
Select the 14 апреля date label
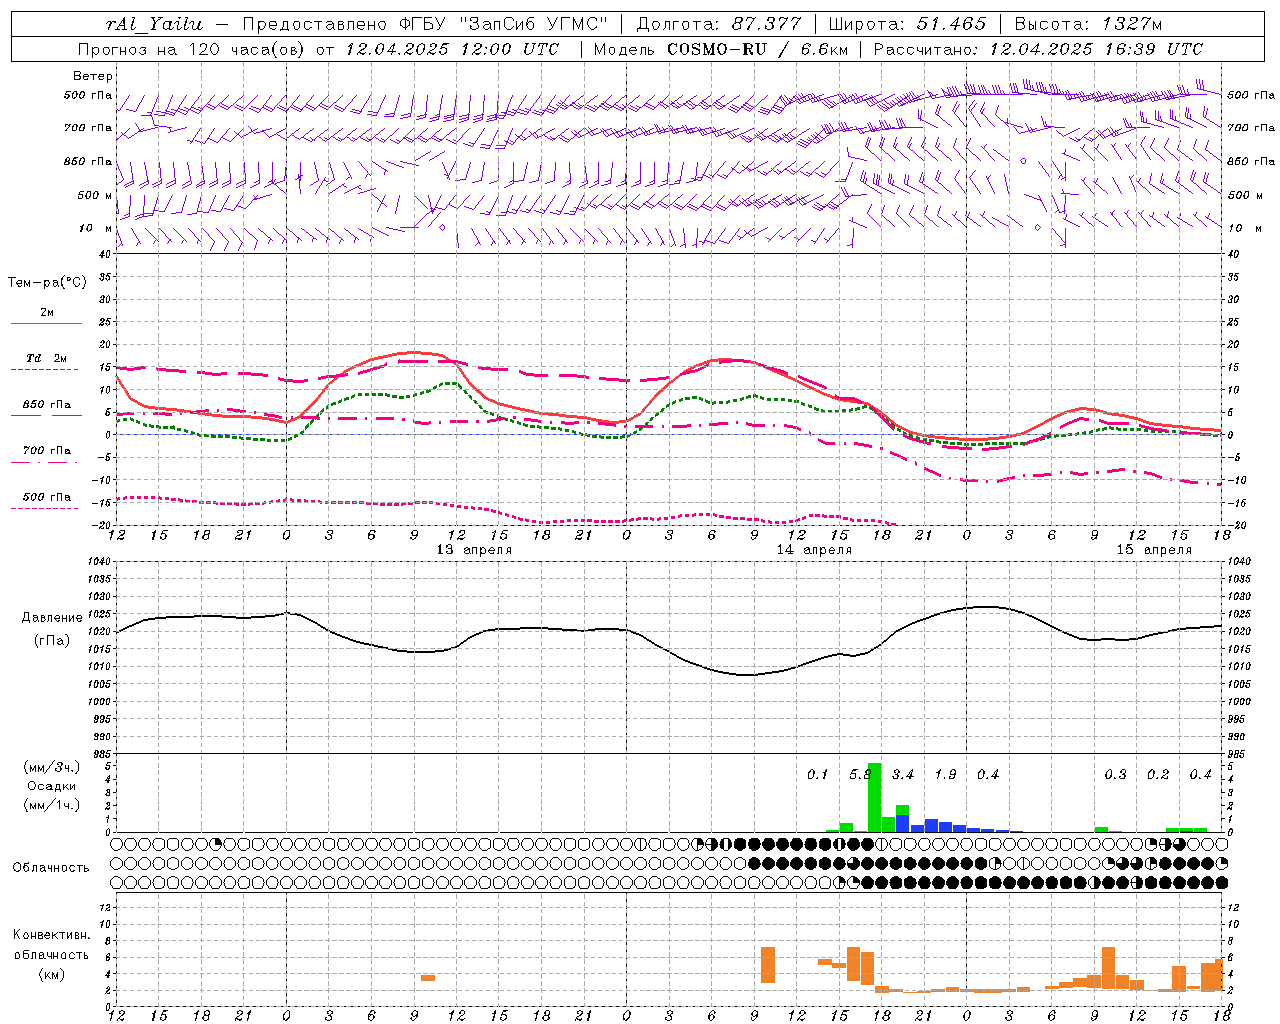[x=814, y=550]
